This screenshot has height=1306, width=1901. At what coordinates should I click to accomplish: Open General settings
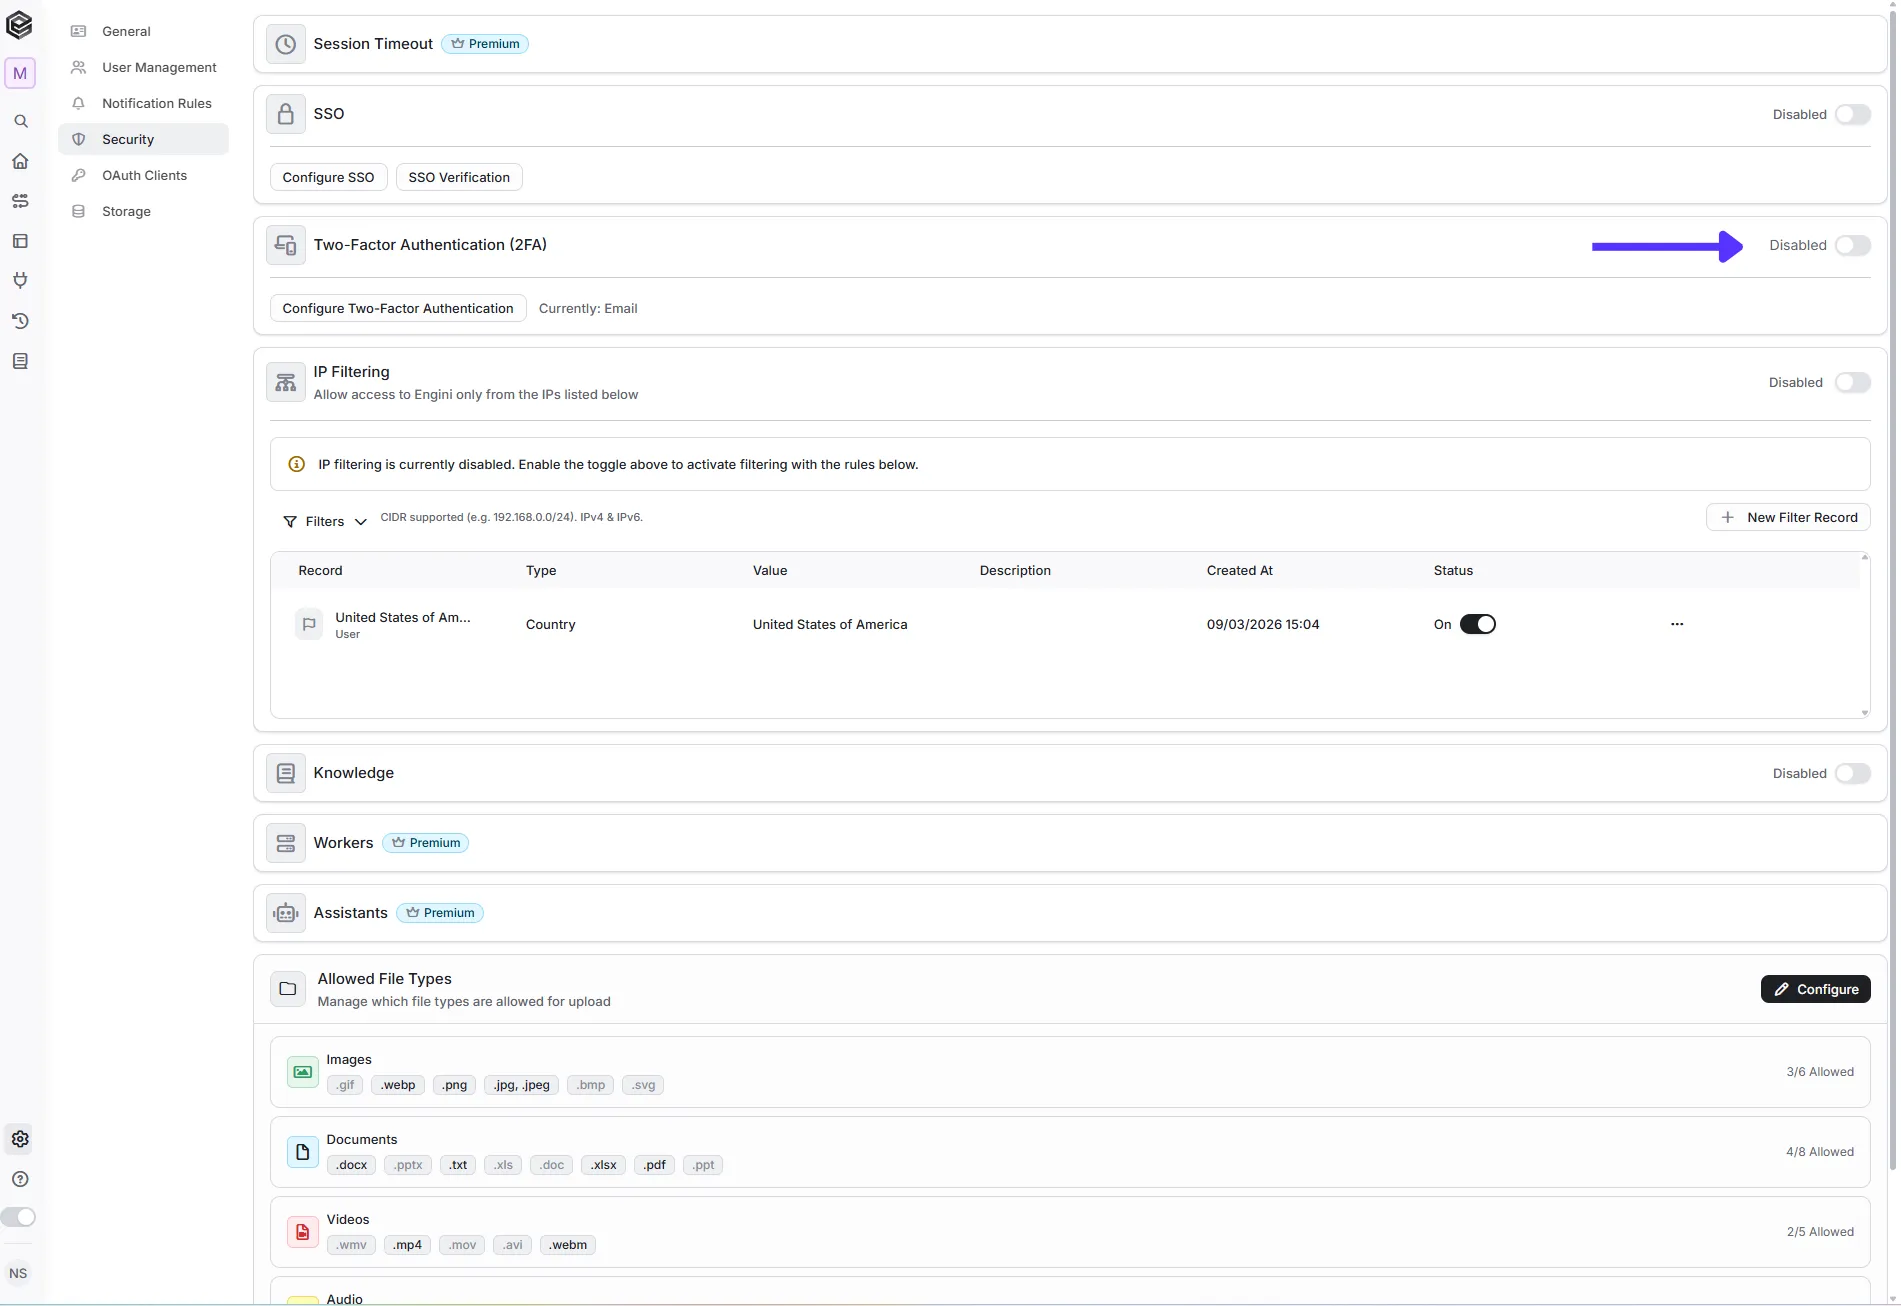coord(143,31)
